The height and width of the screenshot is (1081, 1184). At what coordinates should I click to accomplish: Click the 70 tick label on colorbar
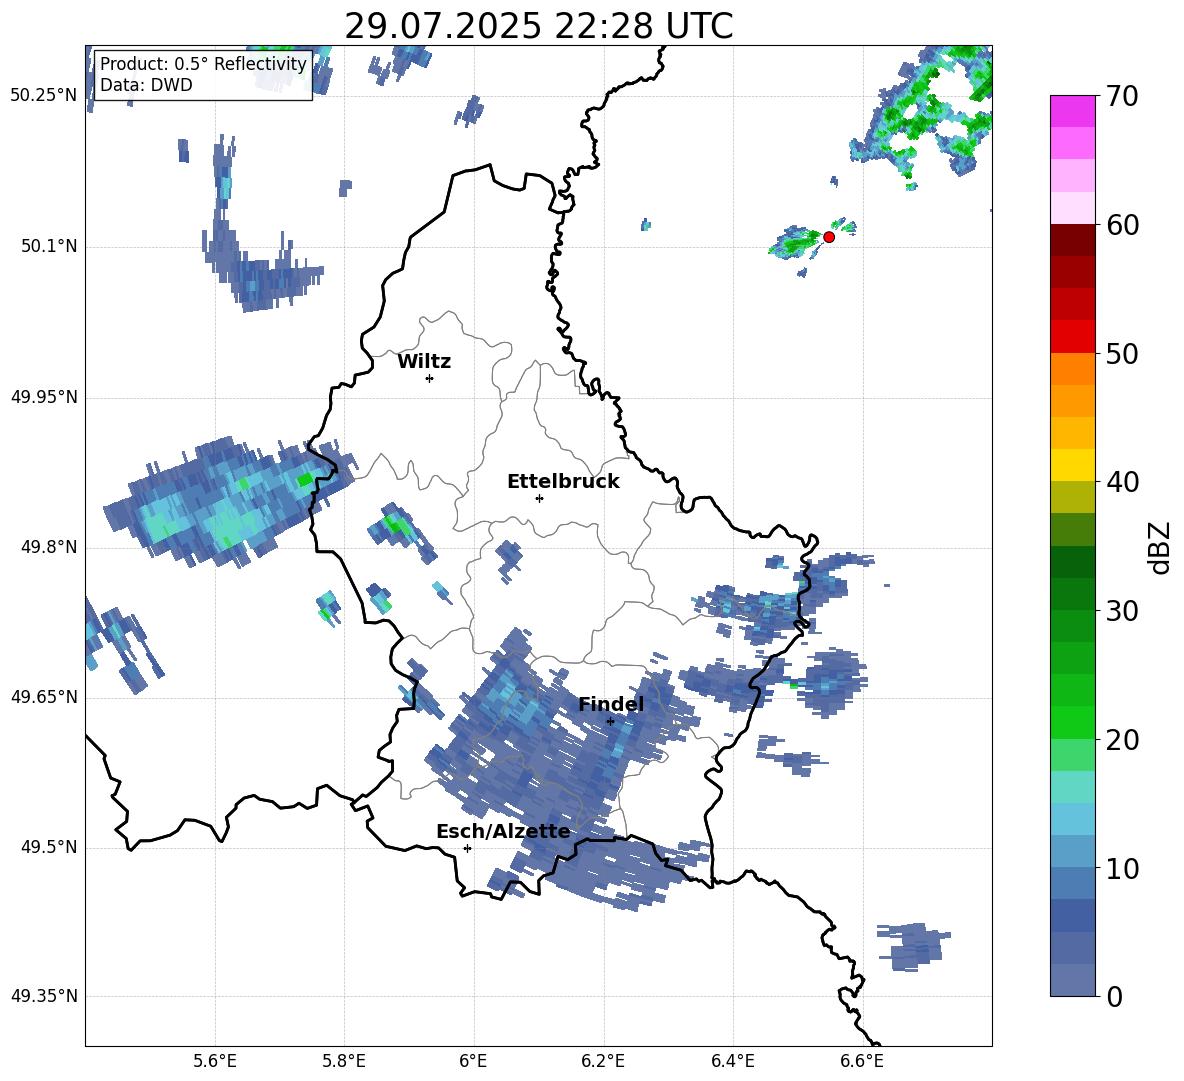coord(1122,97)
